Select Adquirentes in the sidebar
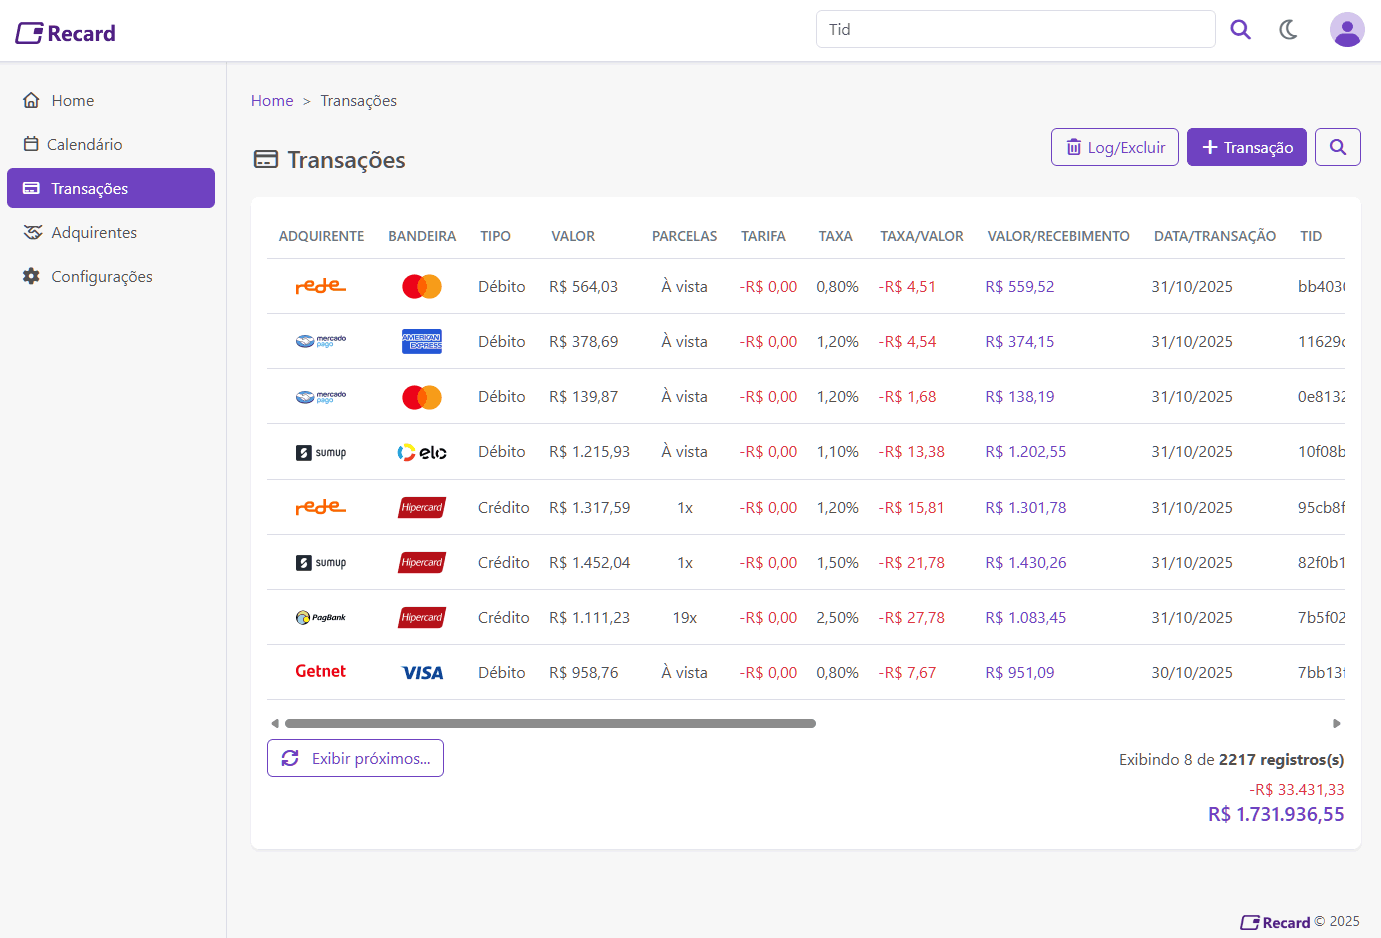 (93, 233)
